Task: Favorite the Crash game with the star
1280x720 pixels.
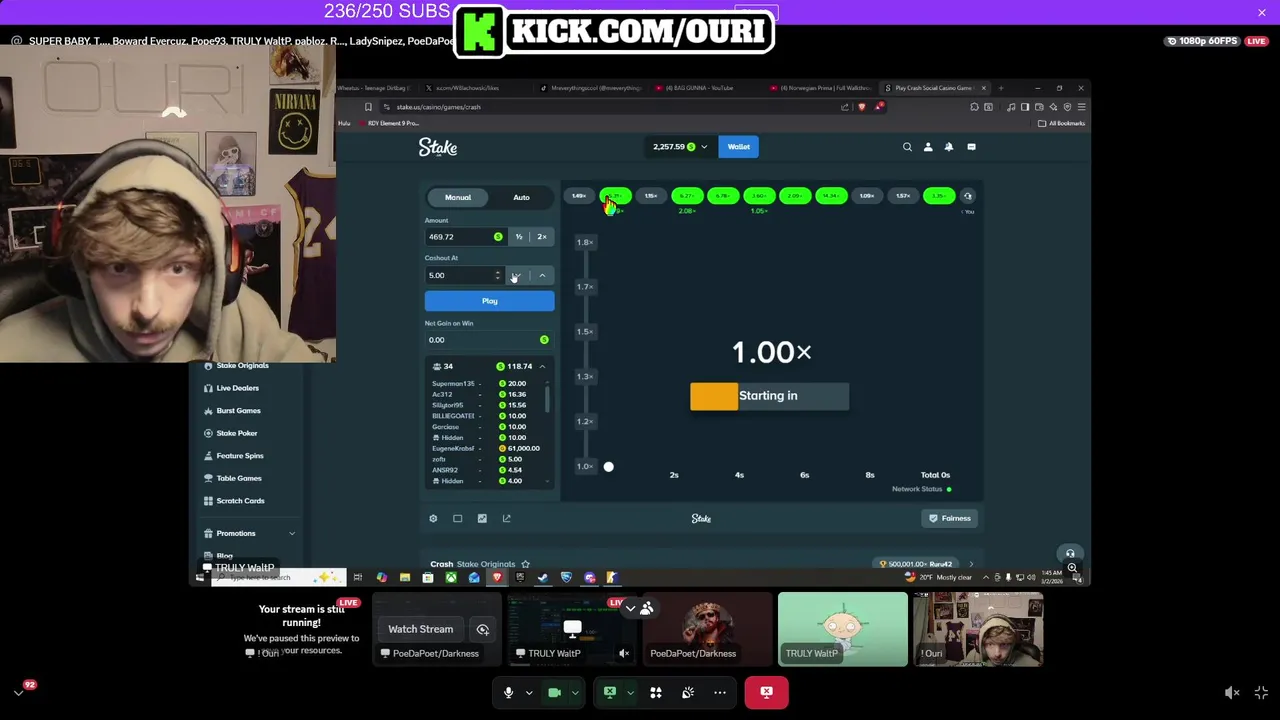Action: point(525,564)
